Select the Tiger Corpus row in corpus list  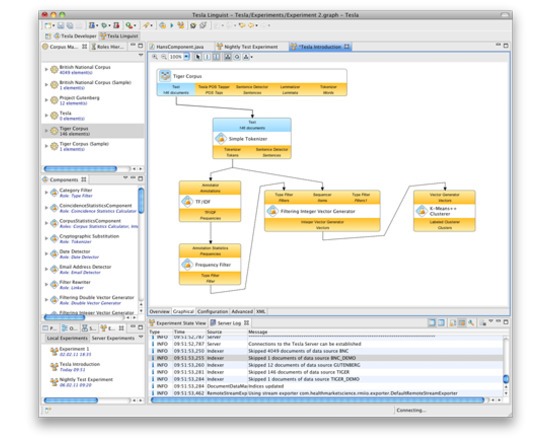(x=93, y=131)
